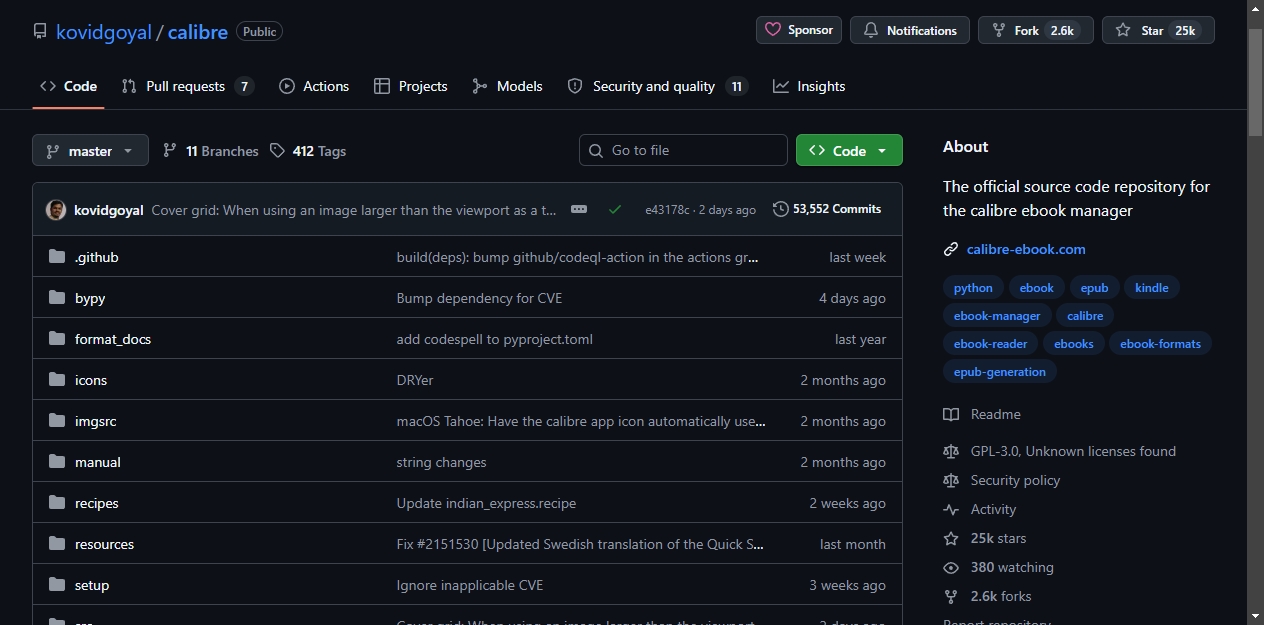Select the ebook-manager topic tag
This screenshot has height=625, width=1264.
pos(997,316)
